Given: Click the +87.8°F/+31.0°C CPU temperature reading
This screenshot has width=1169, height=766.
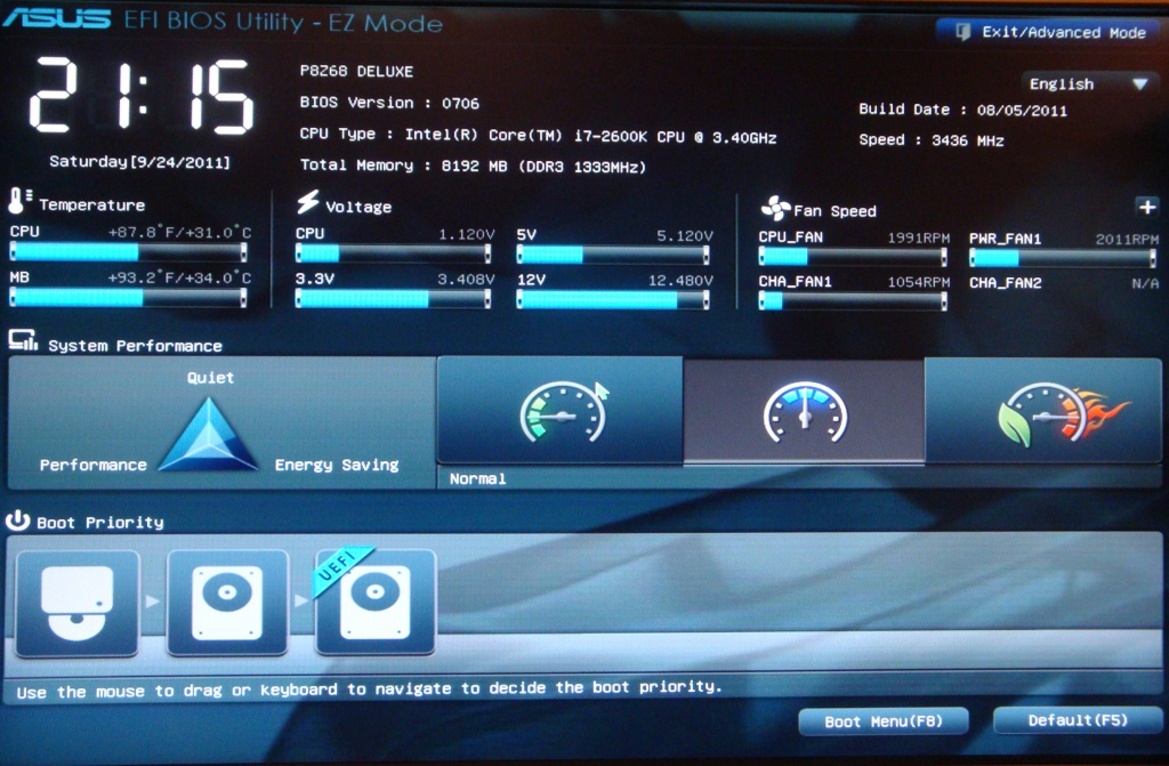Looking at the screenshot, I should click(180, 232).
